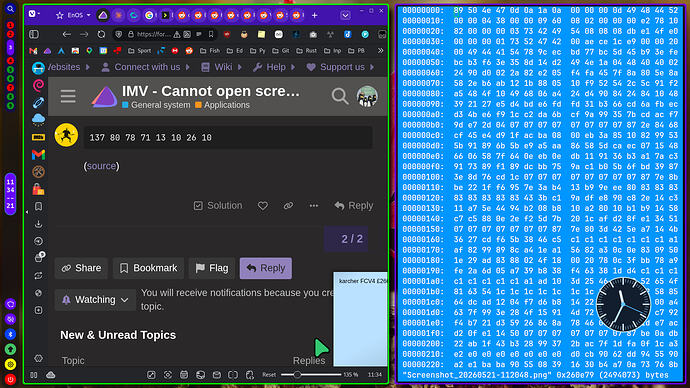Open the Applications category link

[222, 105]
